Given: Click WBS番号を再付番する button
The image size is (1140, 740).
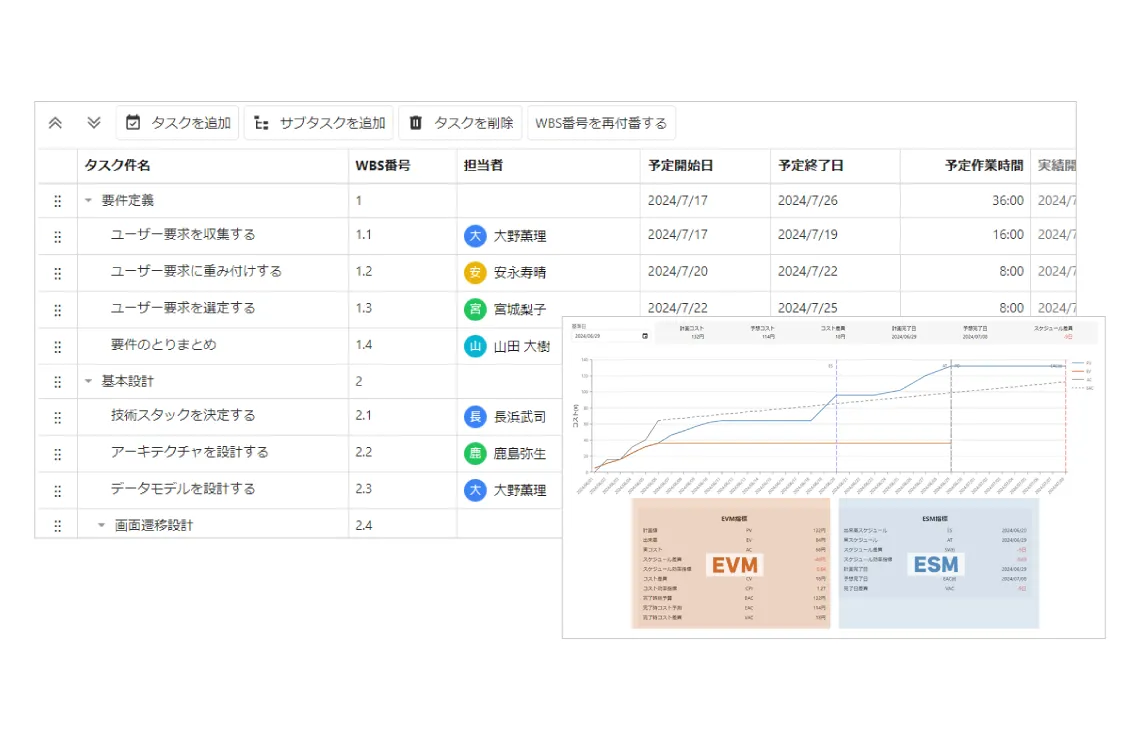Looking at the screenshot, I should (x=601, y=123).
